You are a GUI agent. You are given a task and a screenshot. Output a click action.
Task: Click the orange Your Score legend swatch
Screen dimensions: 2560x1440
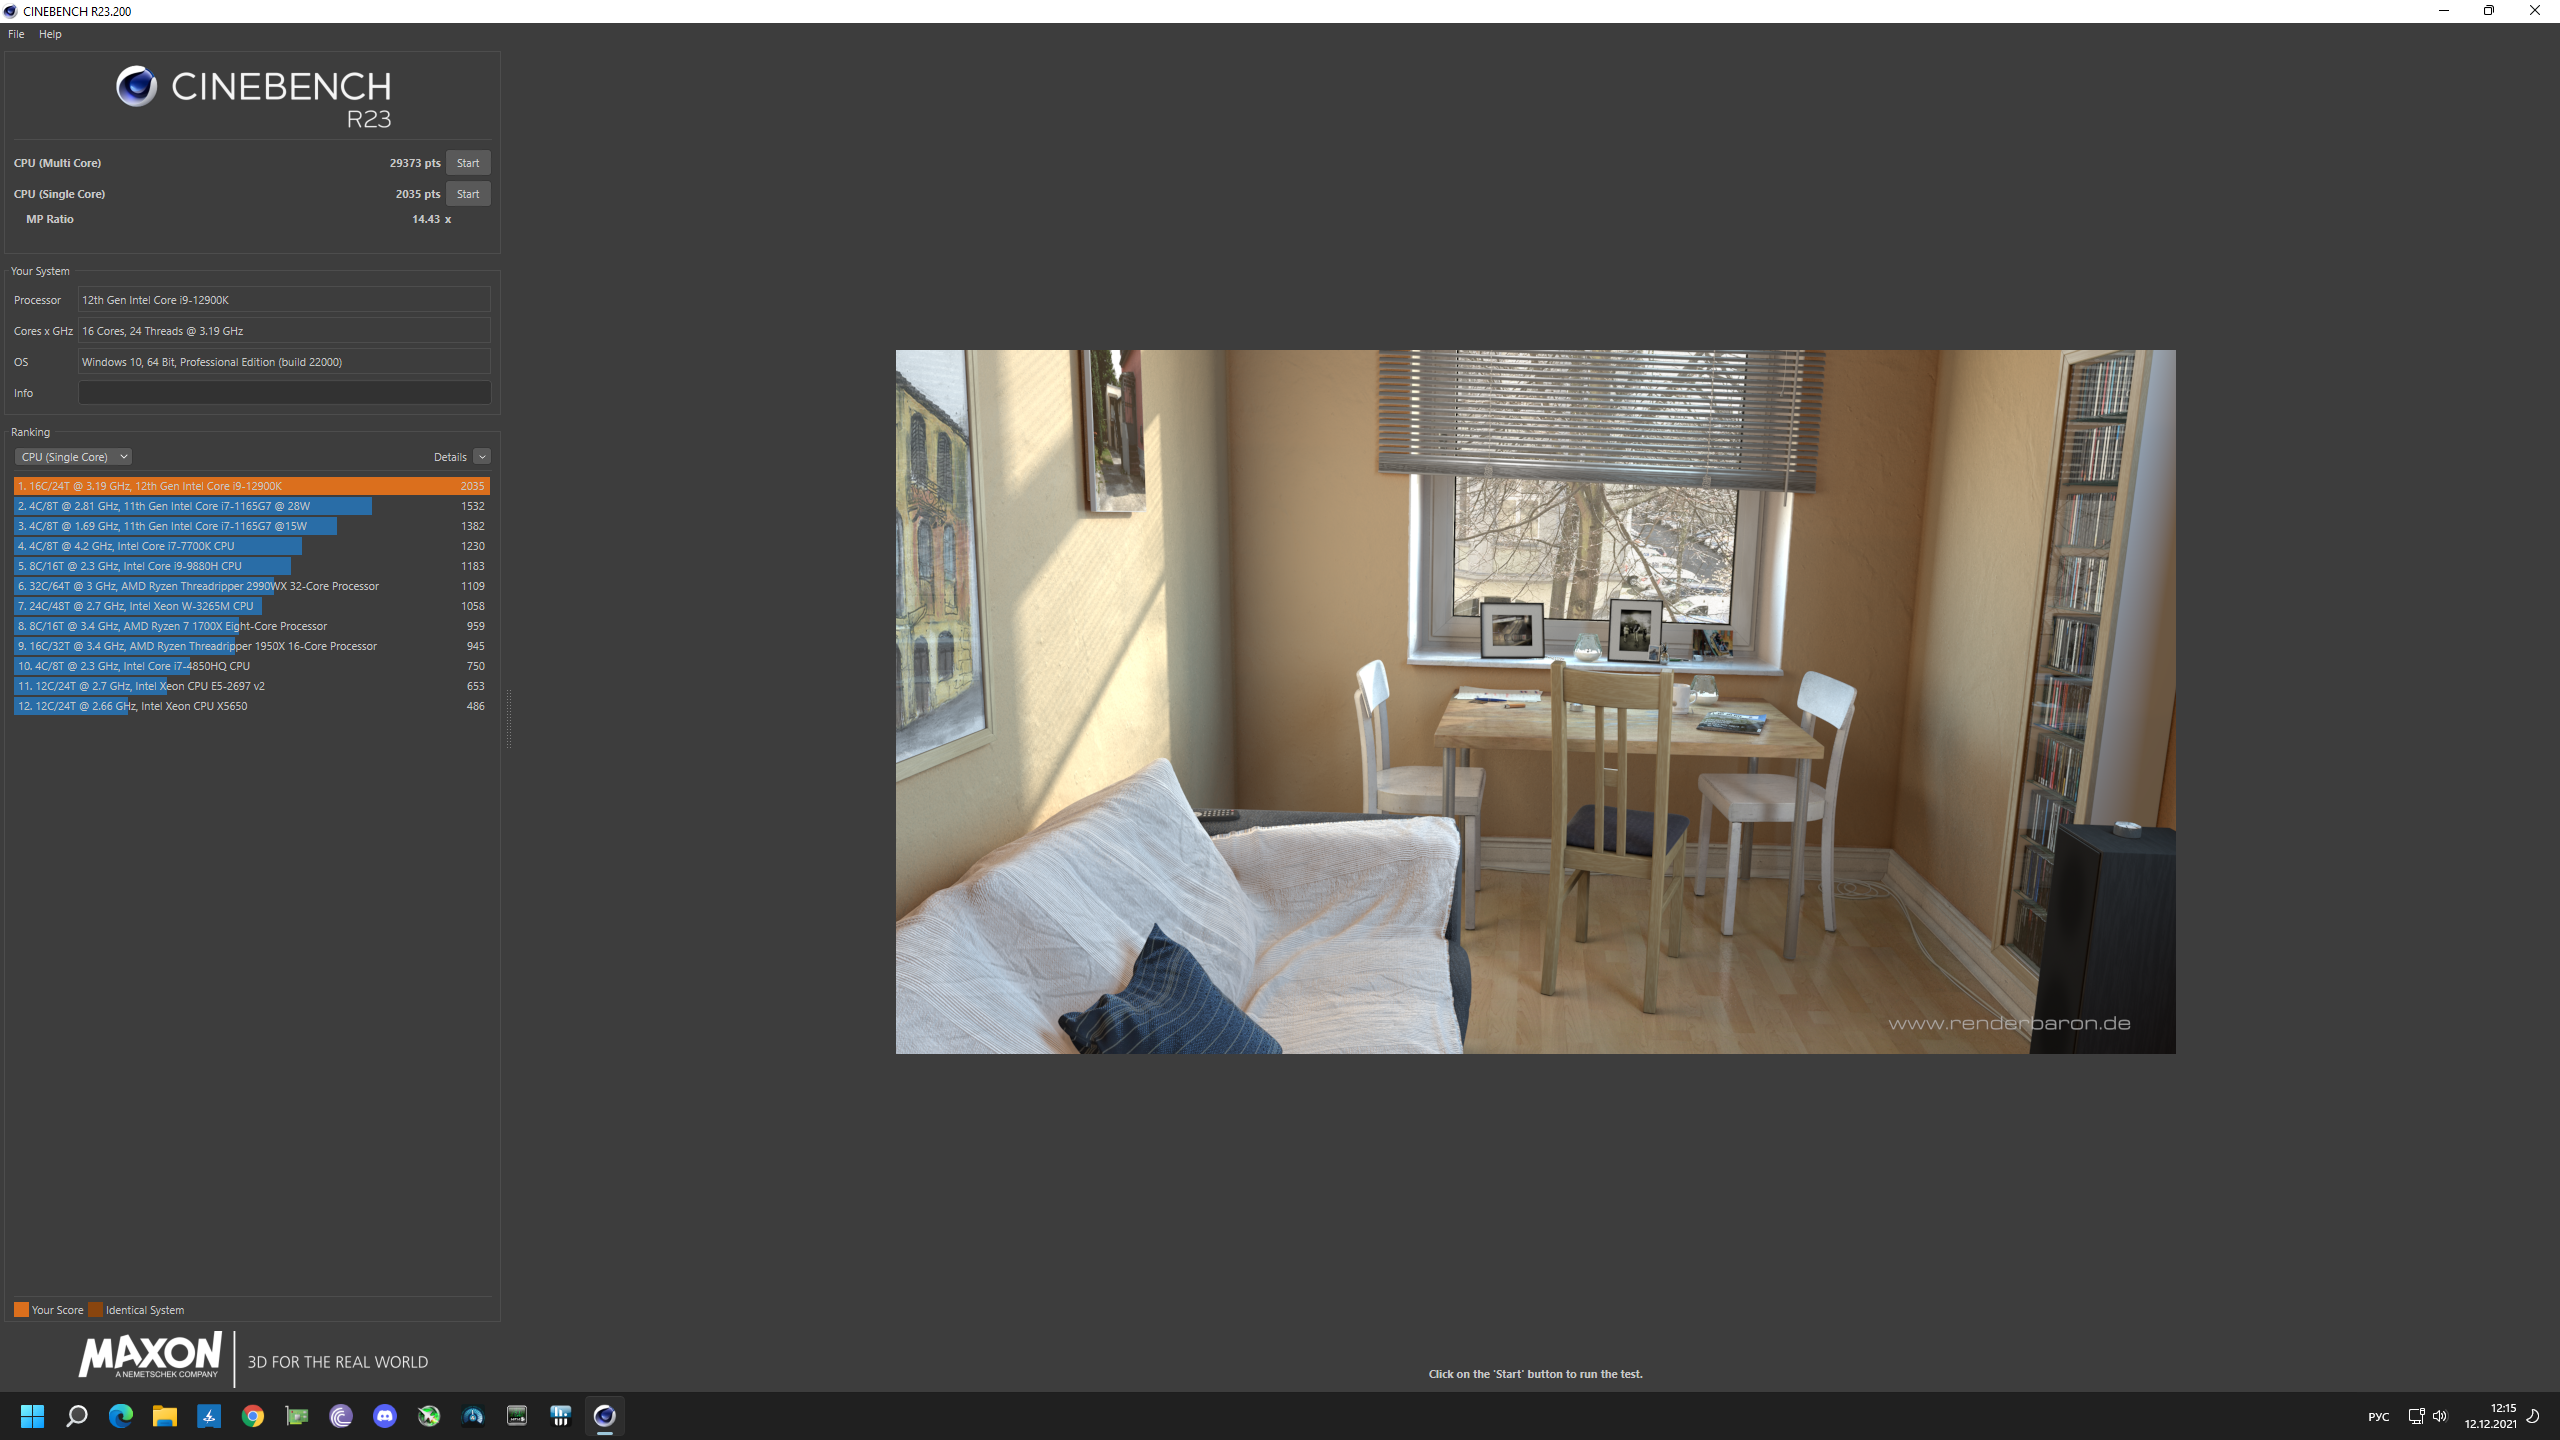21,1310
